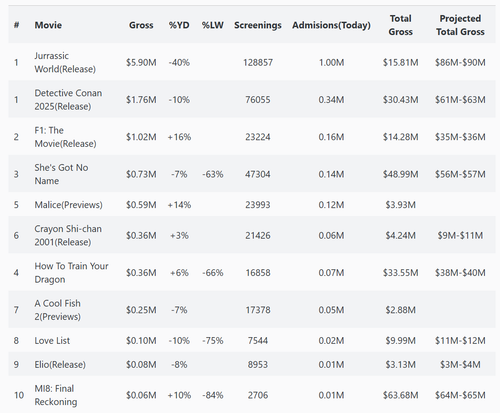Select MI8: Final Reckoning title
The image size is (500, 413).
(56, 395)
